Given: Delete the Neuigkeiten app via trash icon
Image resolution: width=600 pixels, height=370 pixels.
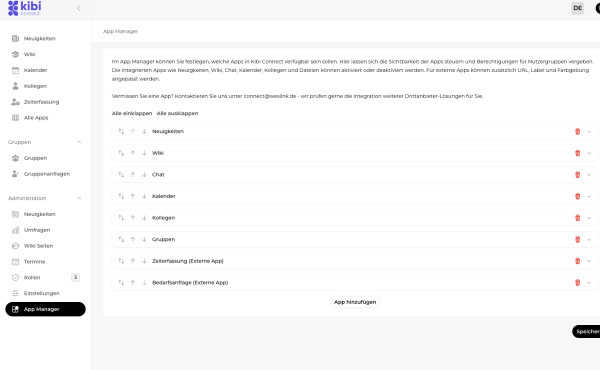Looking at the screenshot, I should click(577, 131).
